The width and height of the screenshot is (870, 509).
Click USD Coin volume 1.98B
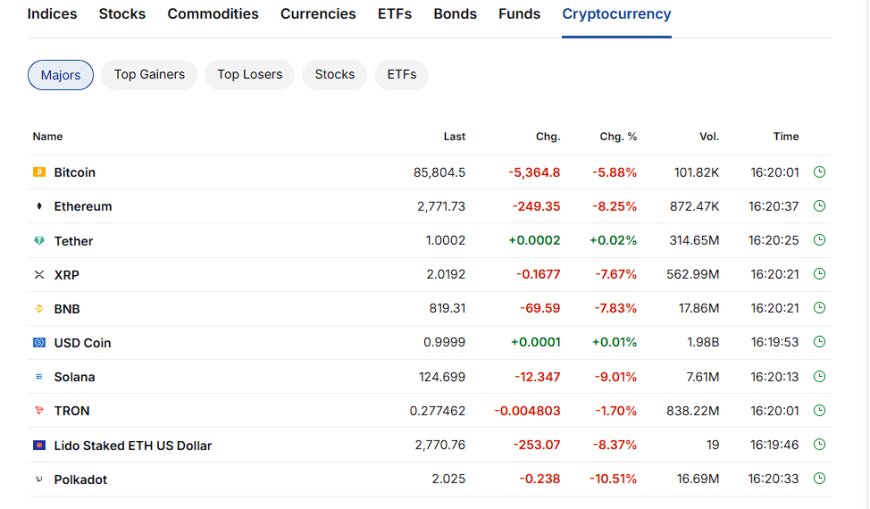click(x=703, y=342)
